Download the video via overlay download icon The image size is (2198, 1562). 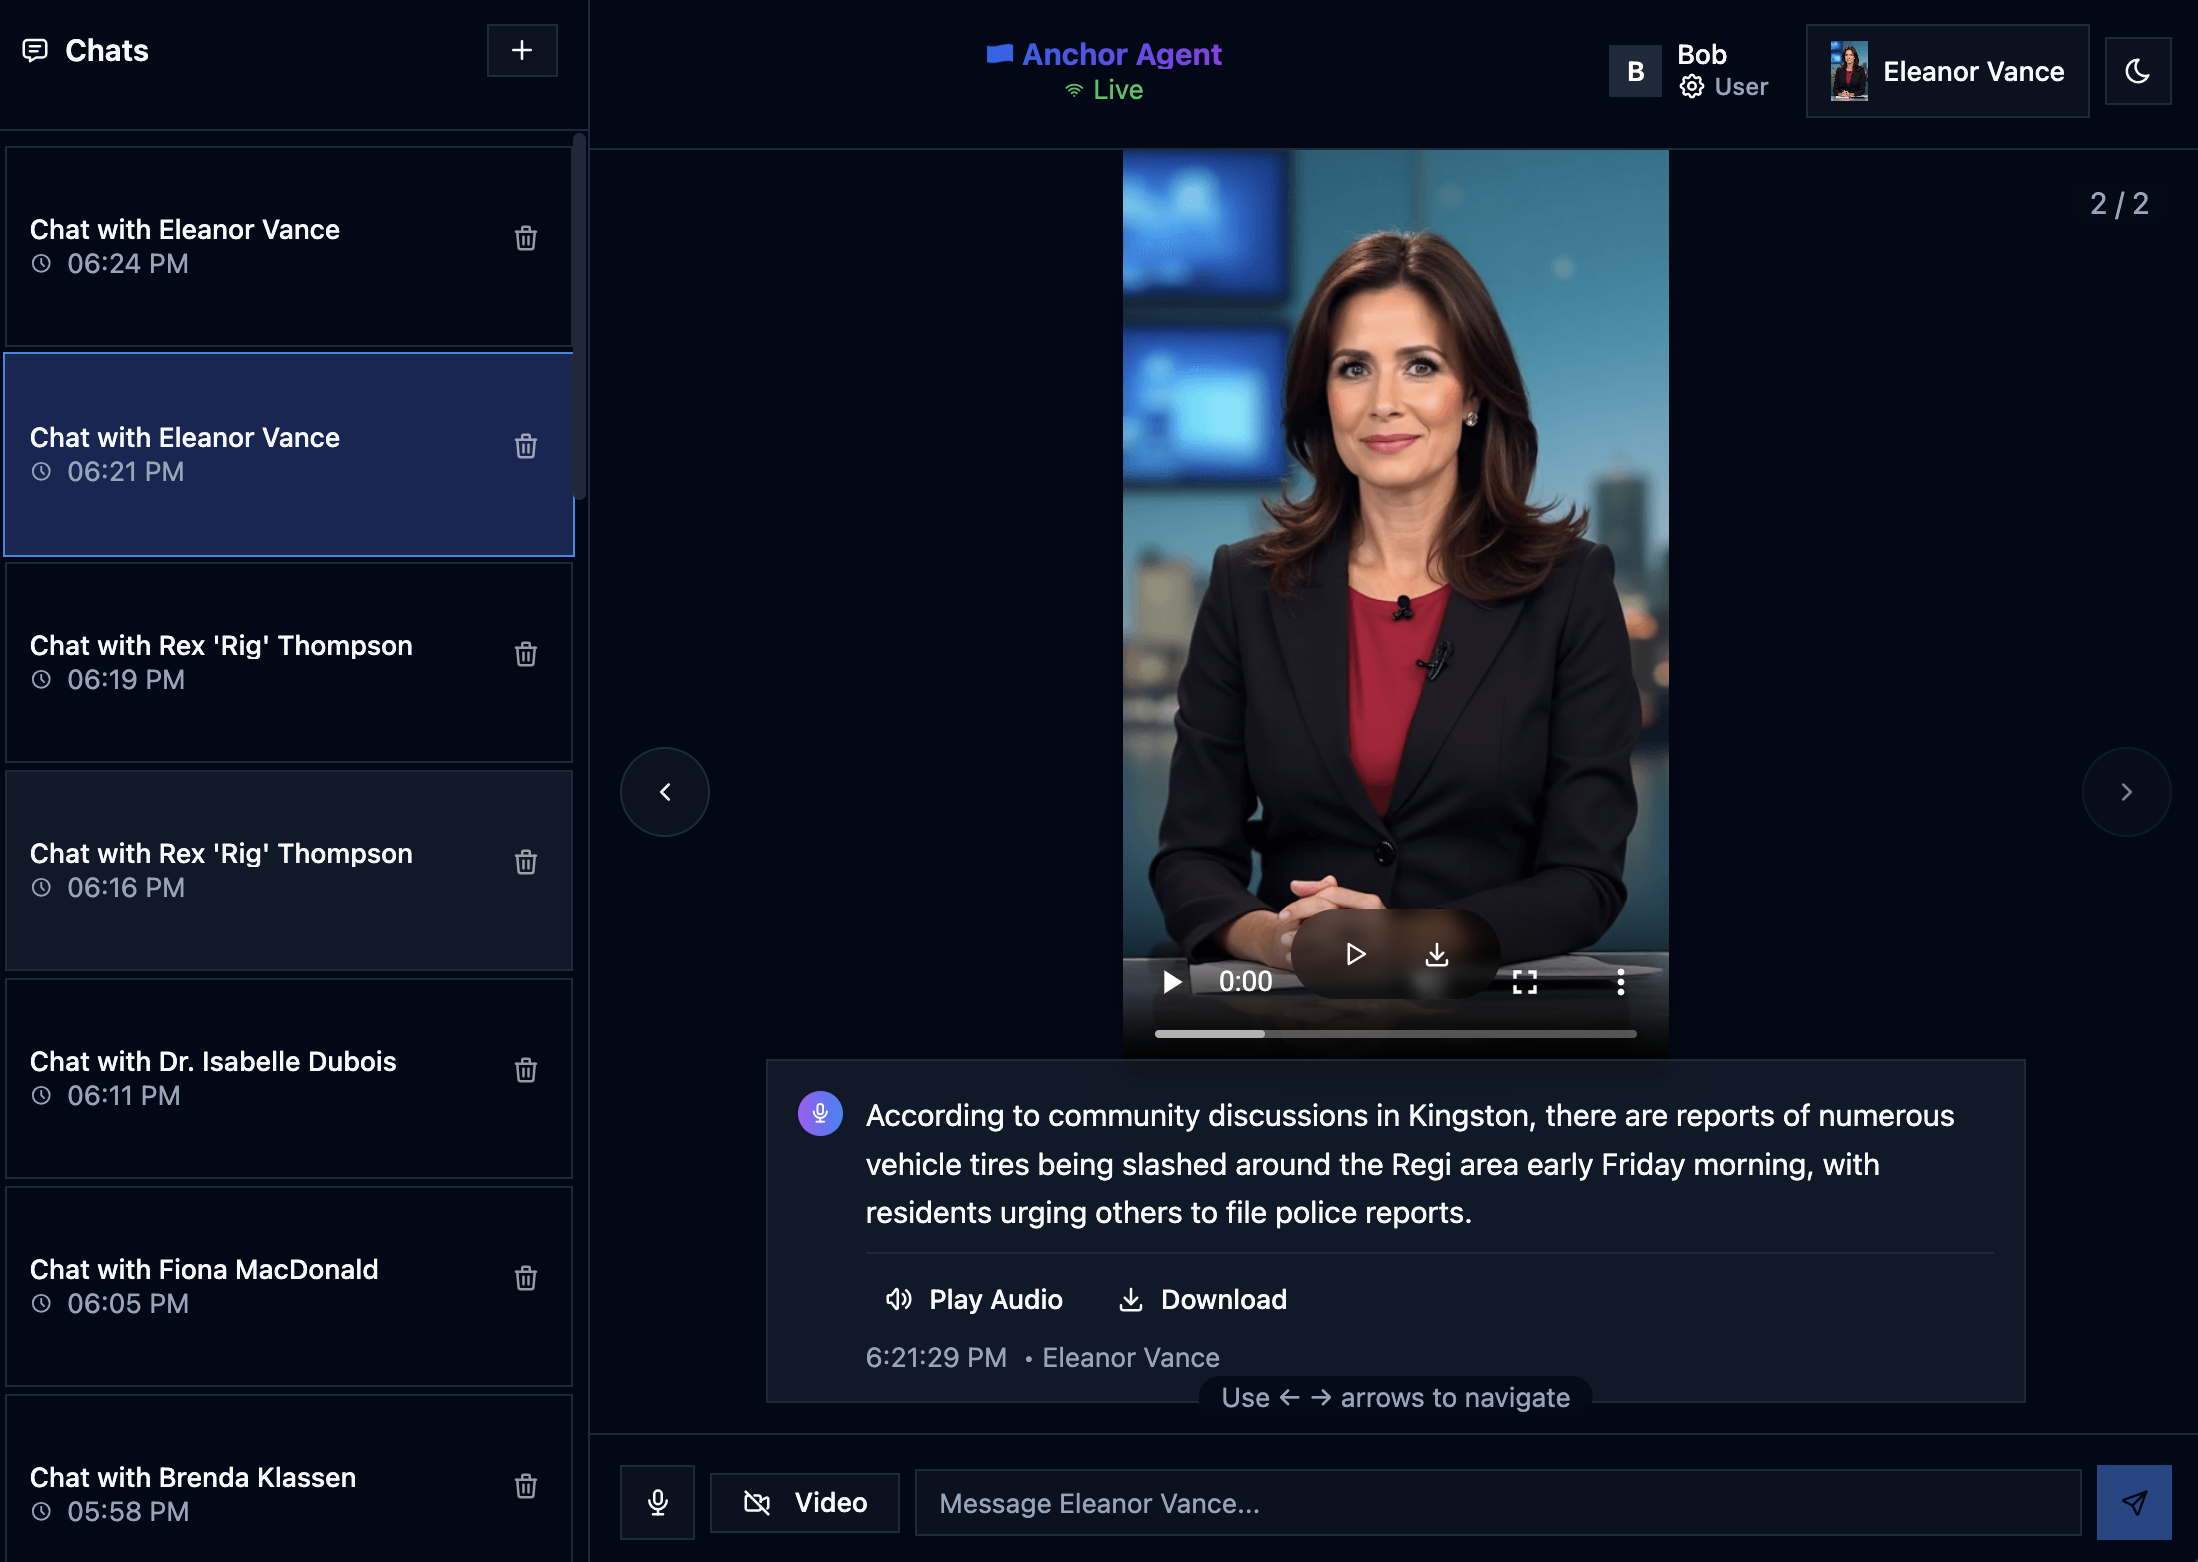point(1436,954)
